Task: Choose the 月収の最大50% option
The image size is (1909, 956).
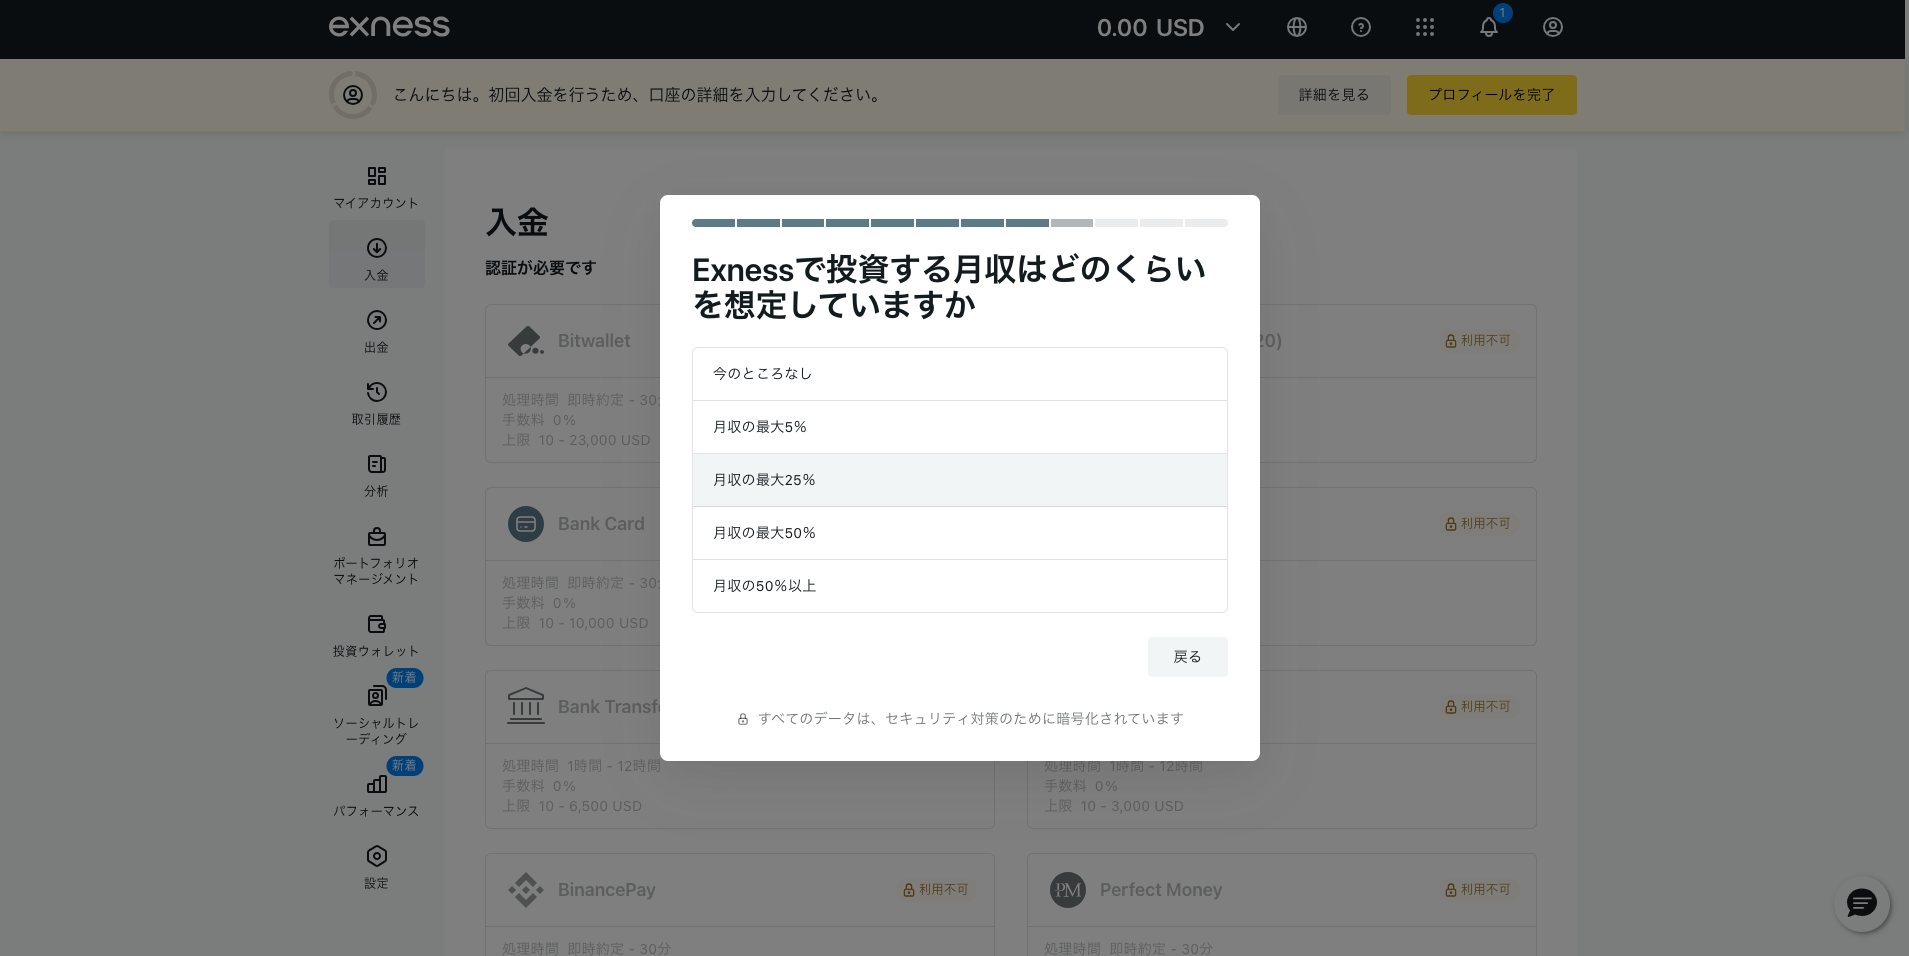Action: 959,533
